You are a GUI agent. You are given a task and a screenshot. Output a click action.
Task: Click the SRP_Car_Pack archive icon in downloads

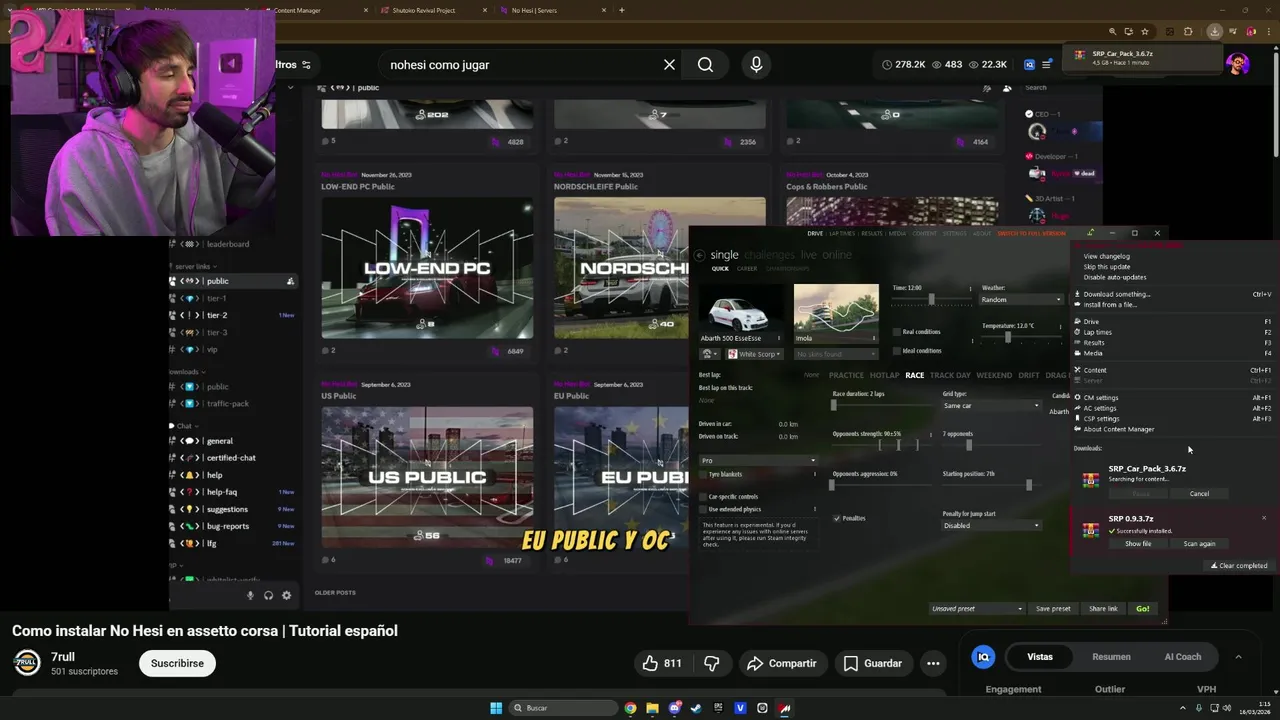pyautogui.click(x=1091, y=480)
